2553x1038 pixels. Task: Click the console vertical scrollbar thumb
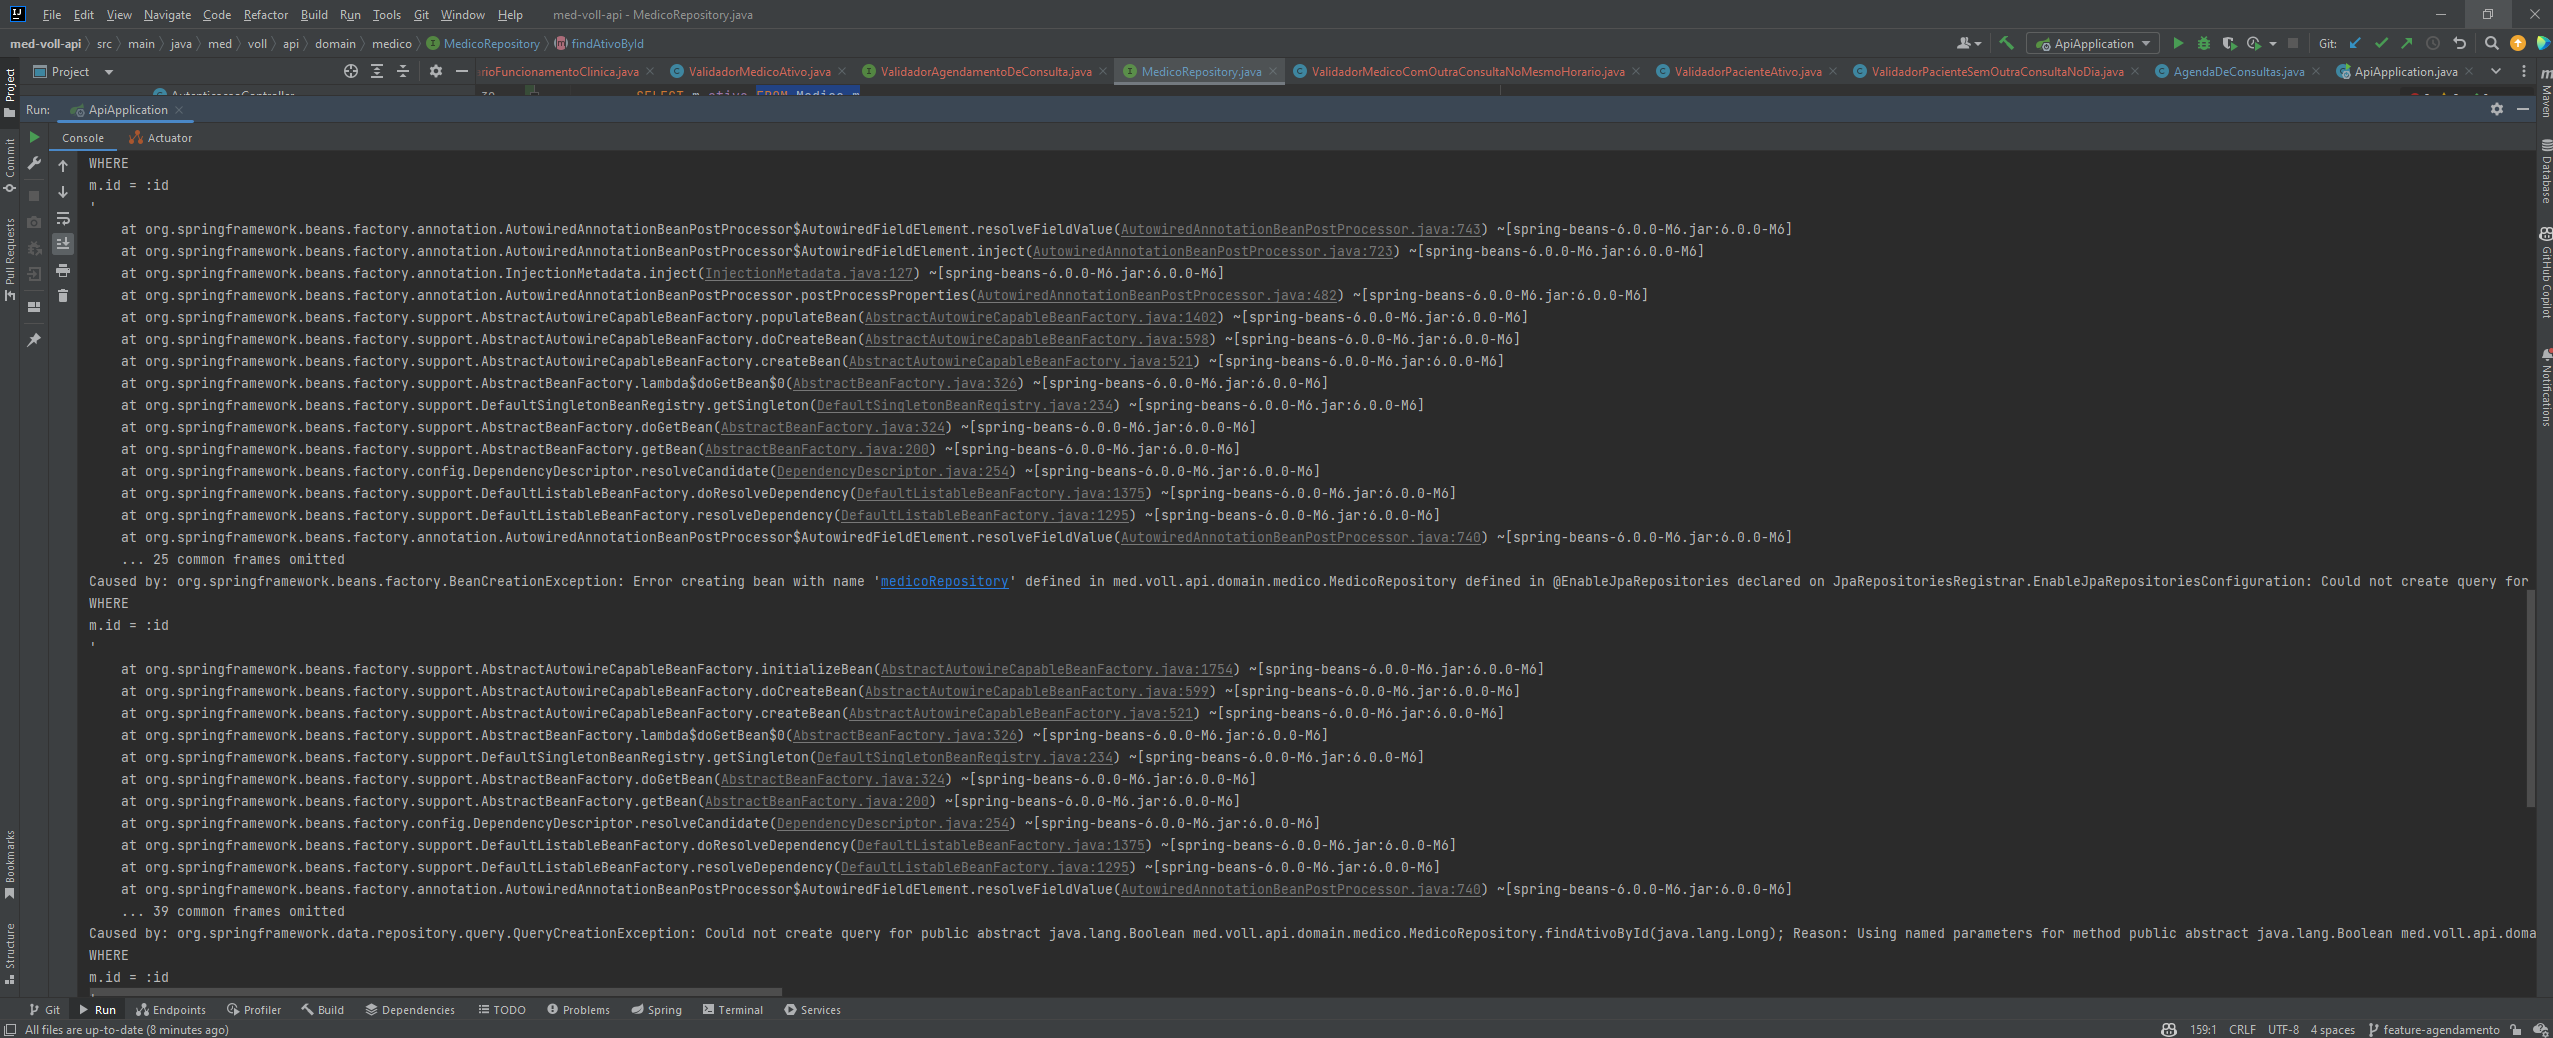[x=2531, y=698]
